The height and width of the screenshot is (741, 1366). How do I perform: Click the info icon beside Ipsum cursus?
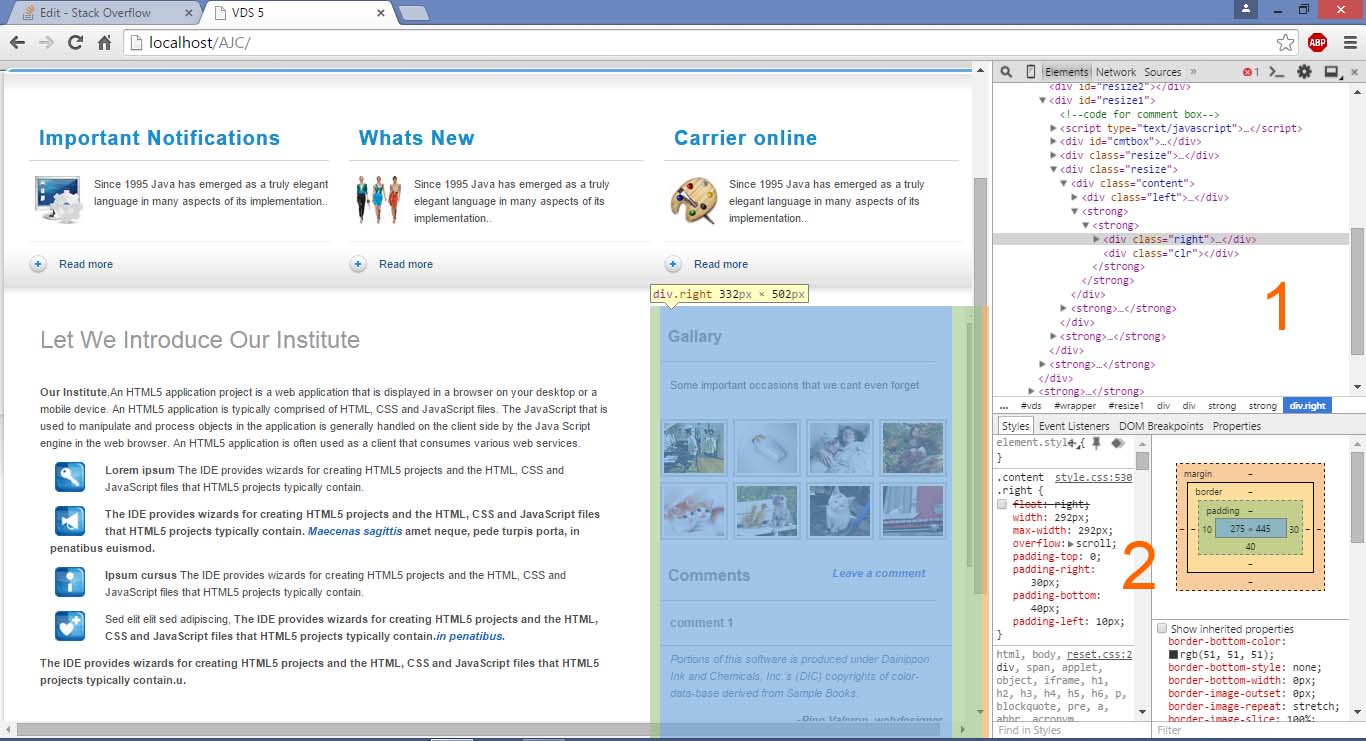[70, 582]
